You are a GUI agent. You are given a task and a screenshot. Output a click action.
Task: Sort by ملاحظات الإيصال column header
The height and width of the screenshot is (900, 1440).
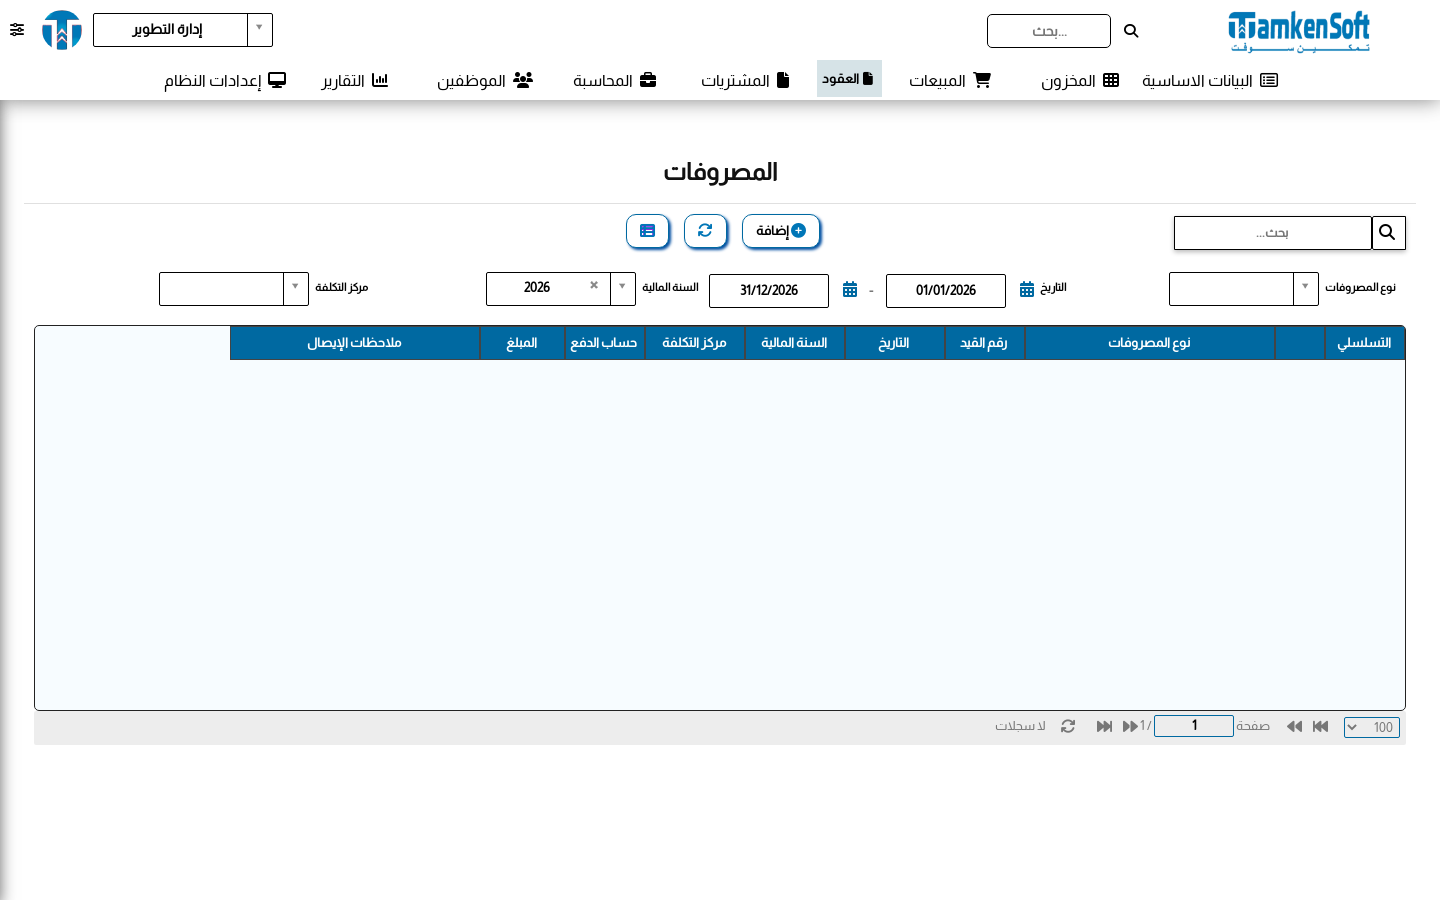(355, 343)
